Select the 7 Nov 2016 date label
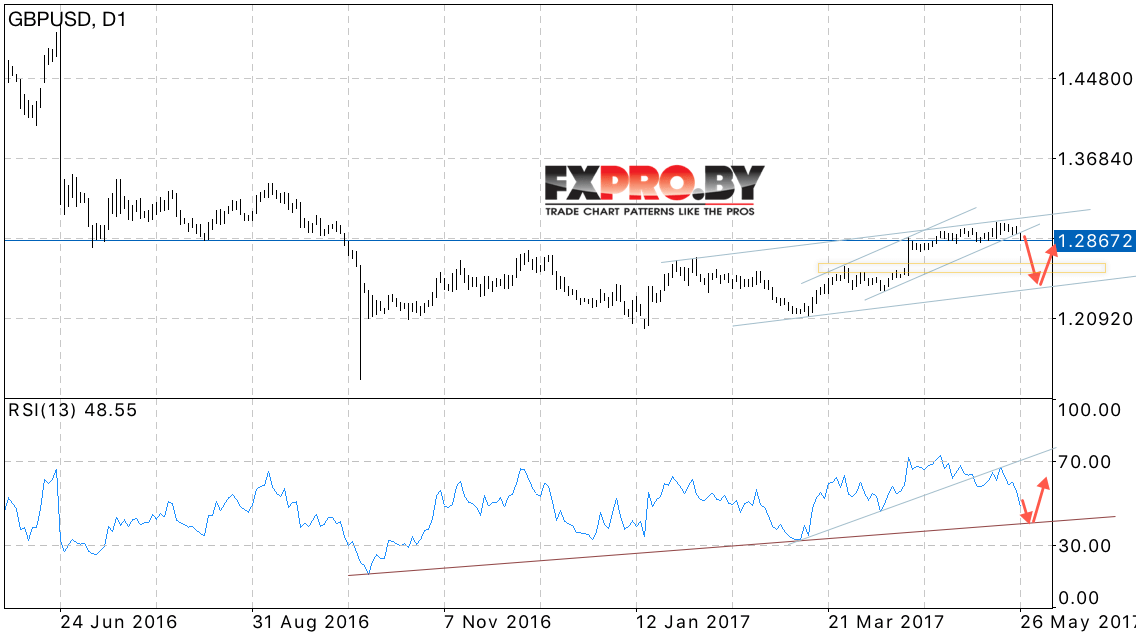The width and height of the screenshot is (1136, 640). 498,622
